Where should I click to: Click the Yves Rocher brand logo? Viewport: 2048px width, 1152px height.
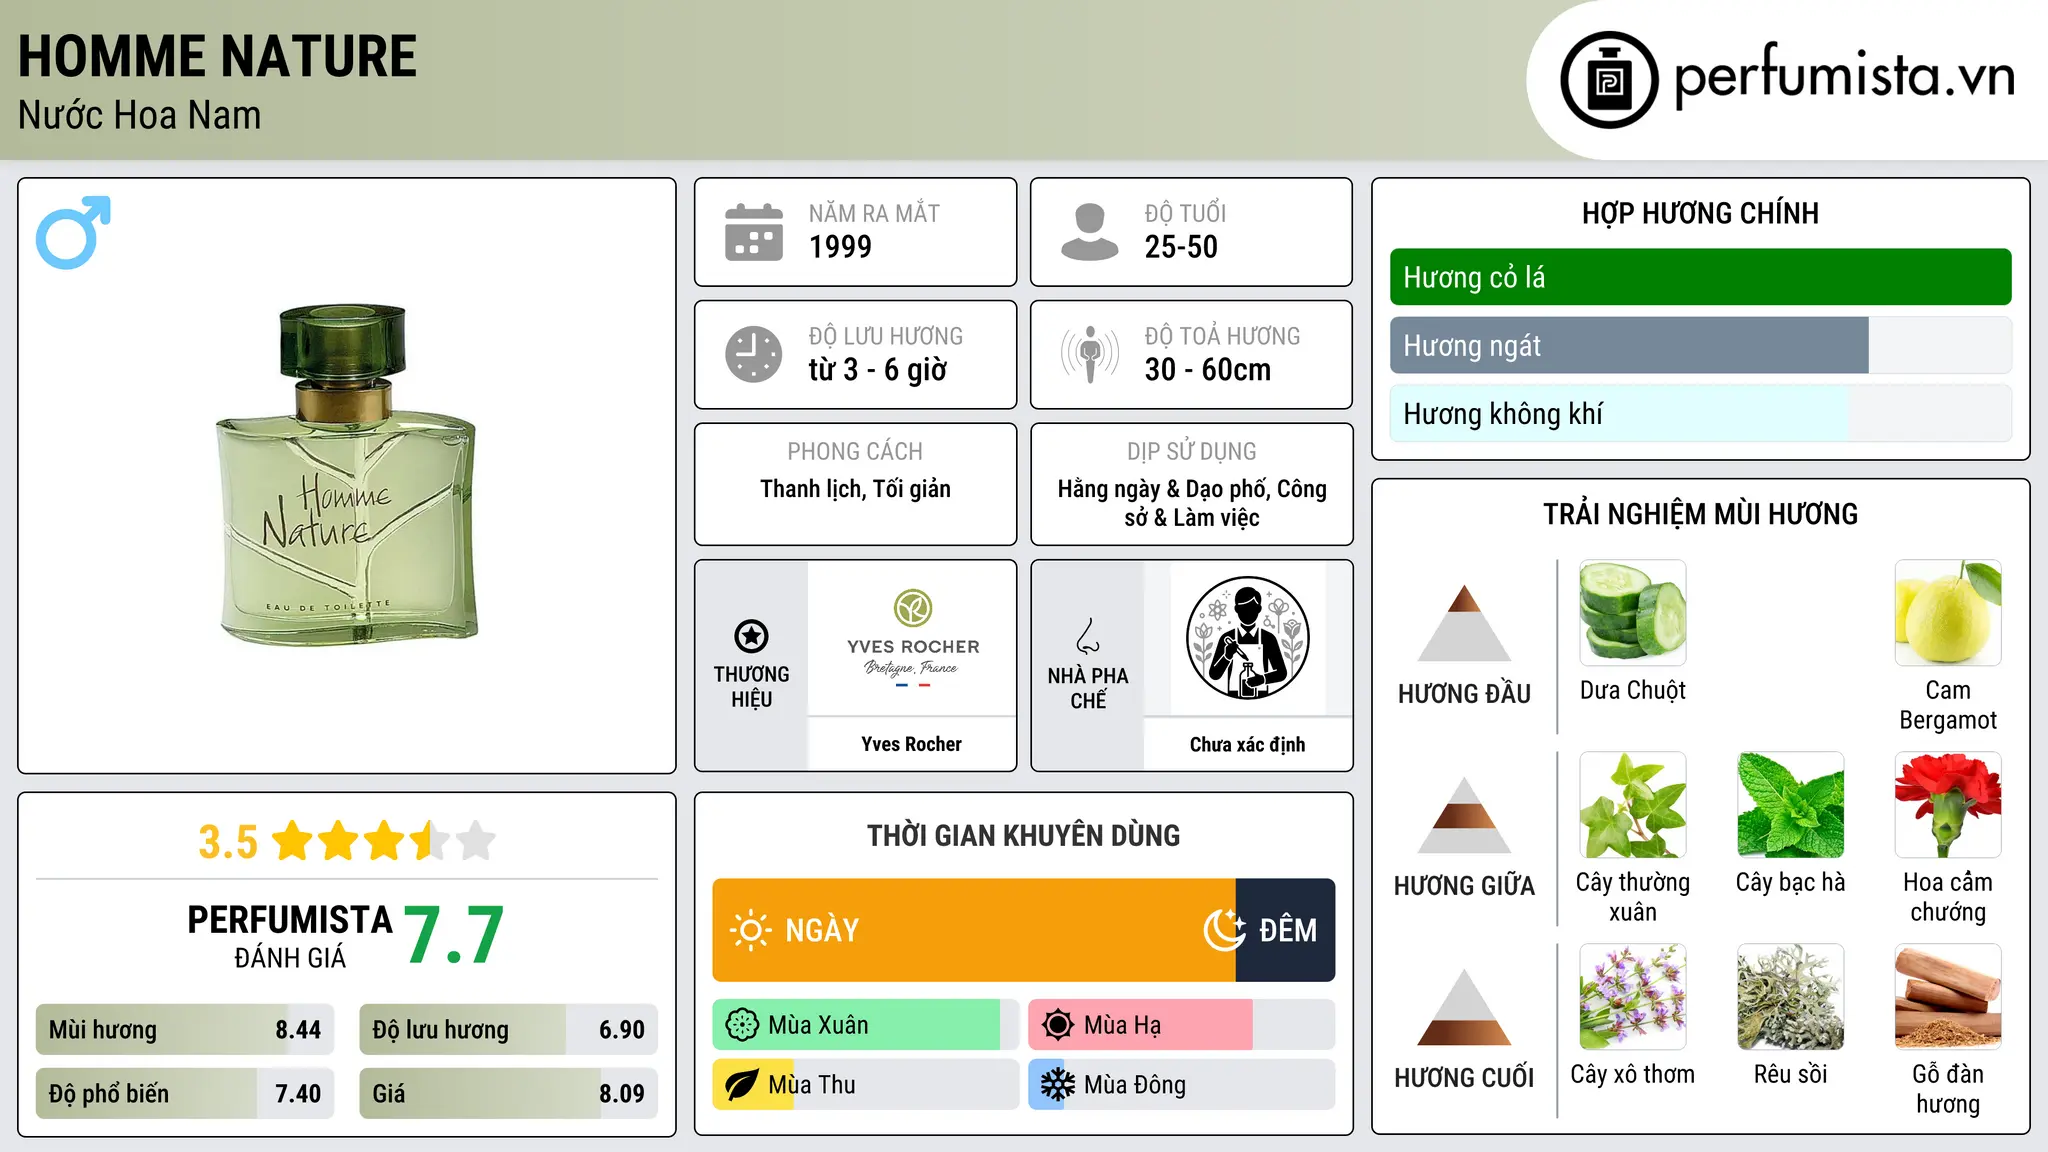(913, 639)
